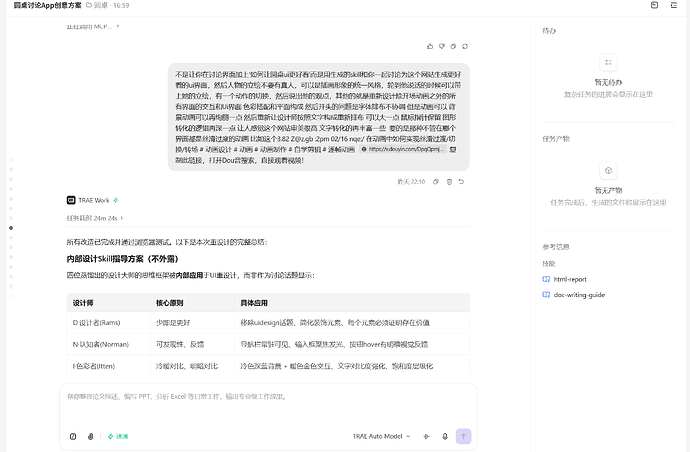The height and width of the screenshot is (452, 690).
Task: Click the thumbs-down feedback icon
Action: 442,46
